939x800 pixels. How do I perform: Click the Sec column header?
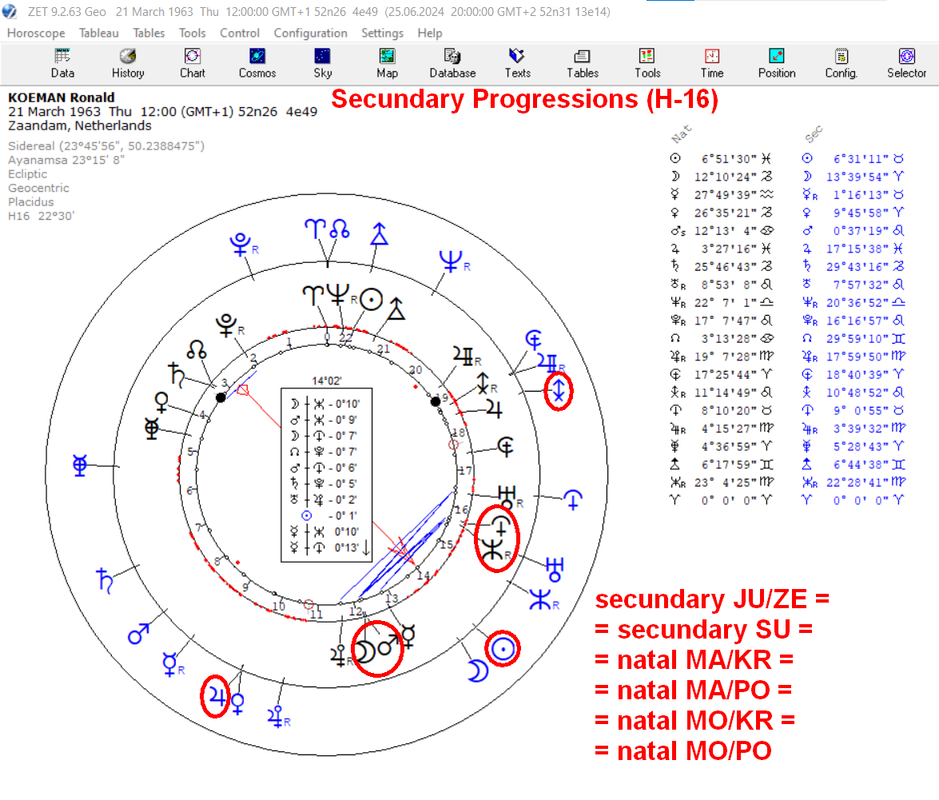(813, 135)
